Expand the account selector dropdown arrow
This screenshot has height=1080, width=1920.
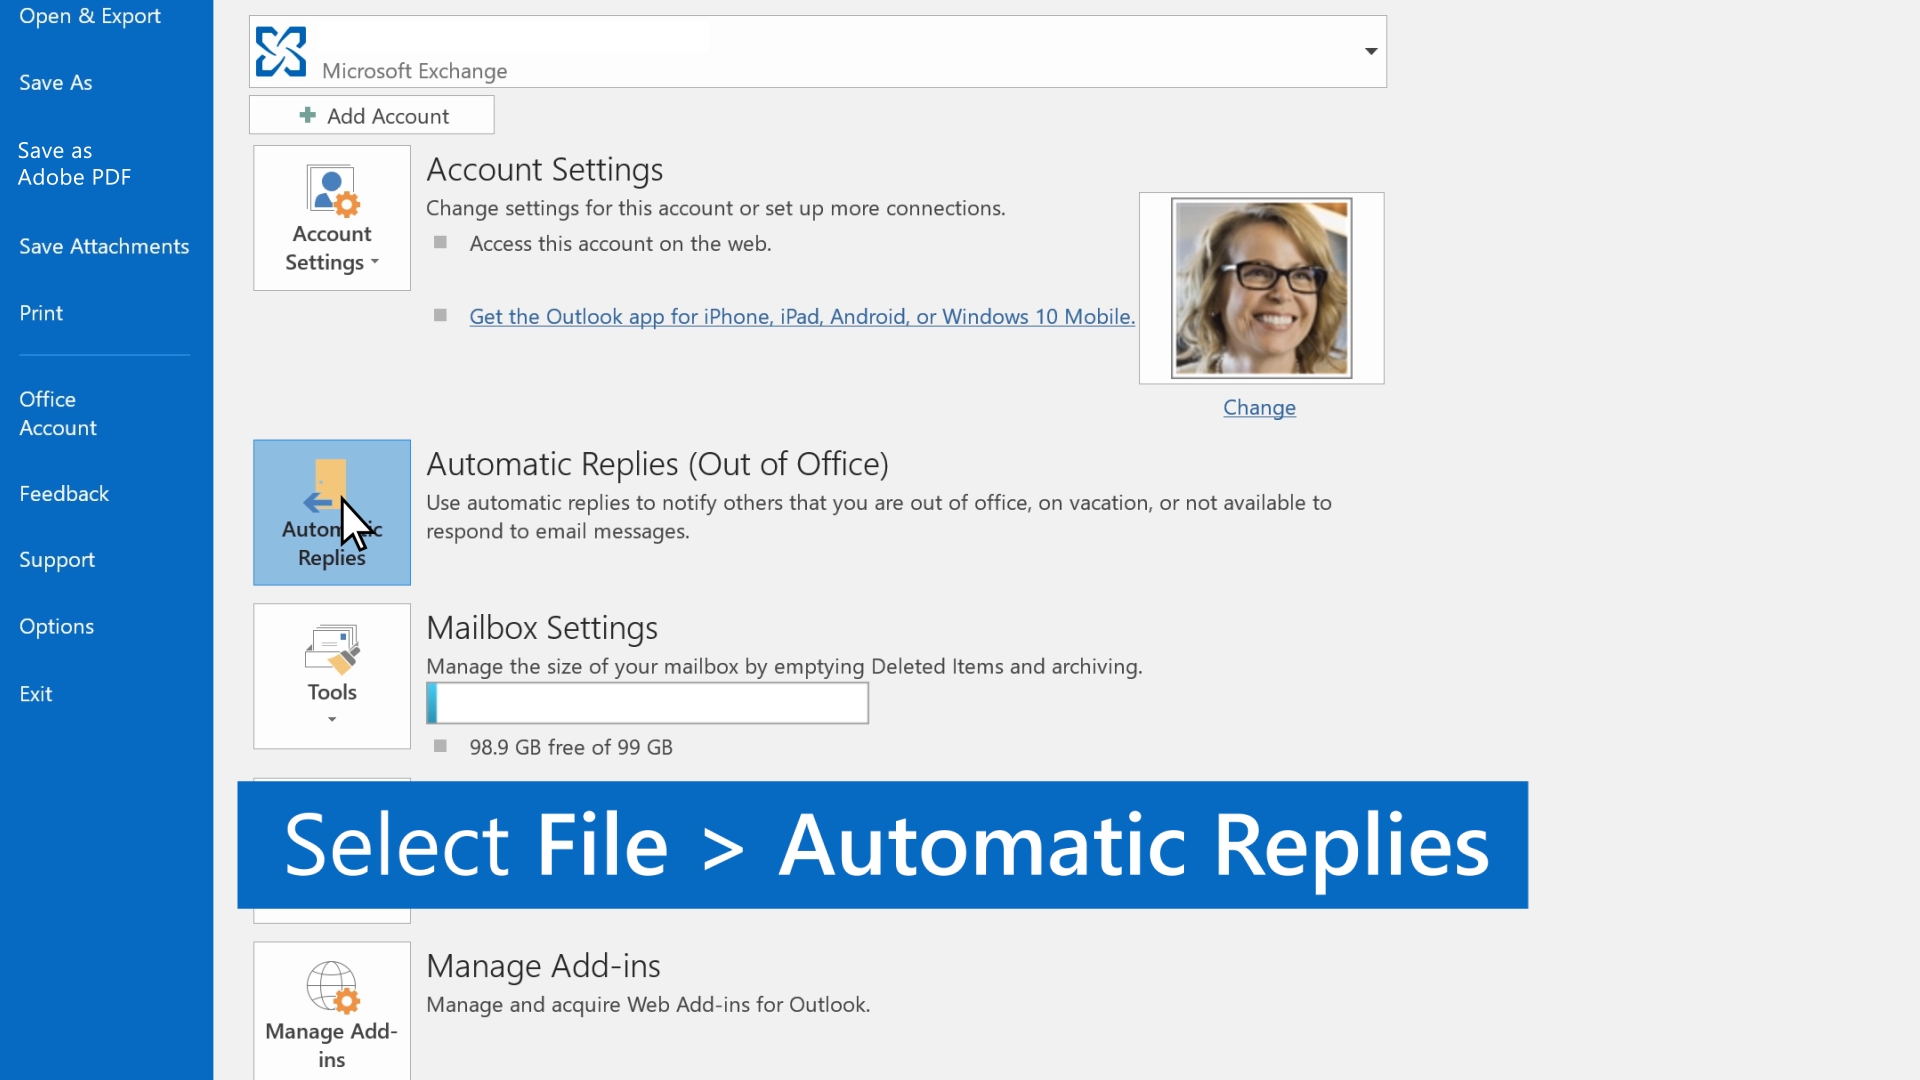1371,51
